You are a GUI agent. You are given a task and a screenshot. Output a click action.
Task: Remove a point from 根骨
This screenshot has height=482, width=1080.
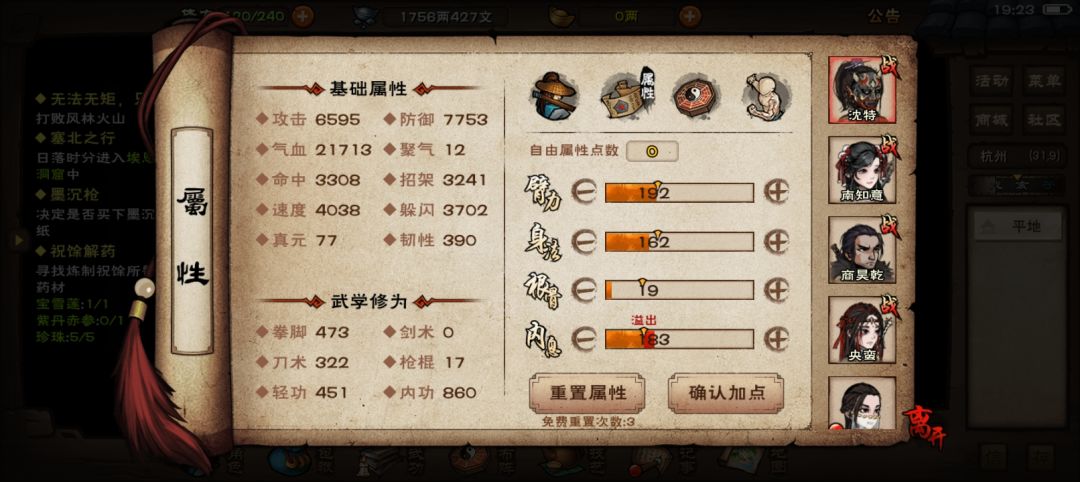(x=584, y=290)
